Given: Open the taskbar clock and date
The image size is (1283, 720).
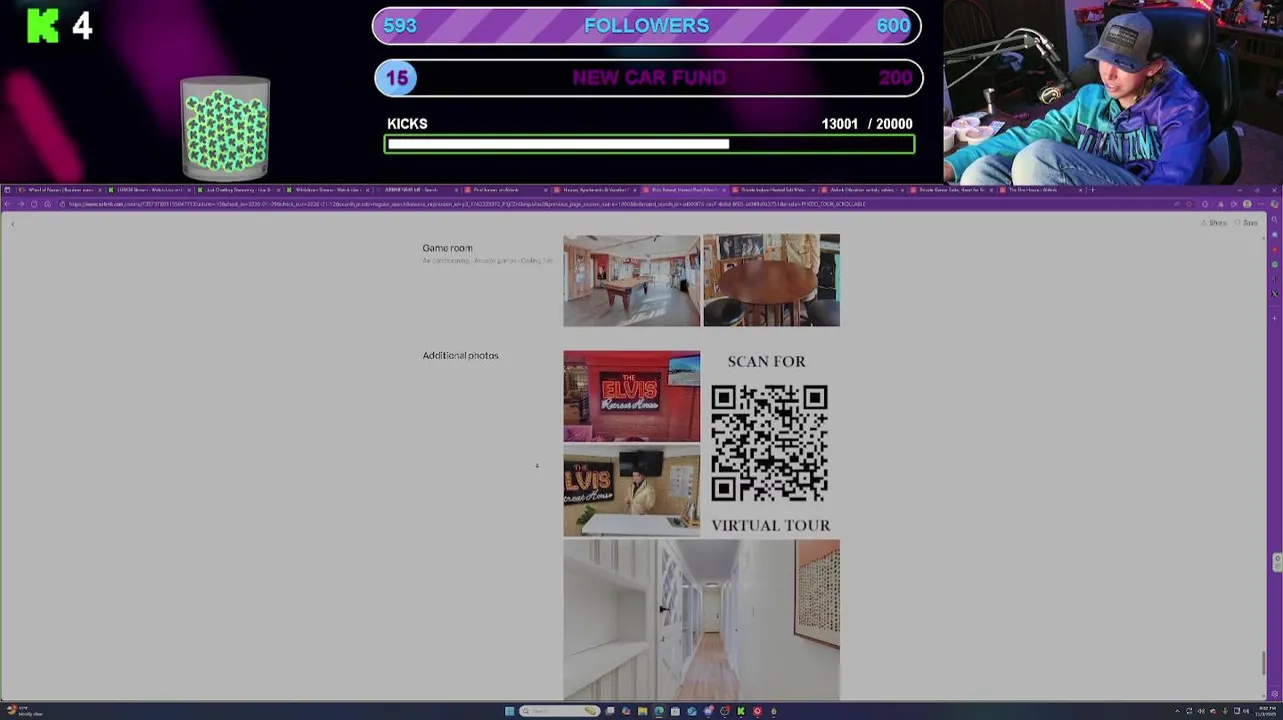Looking at the screenshot, I should pyautogui.click(x=1264, y=711).
